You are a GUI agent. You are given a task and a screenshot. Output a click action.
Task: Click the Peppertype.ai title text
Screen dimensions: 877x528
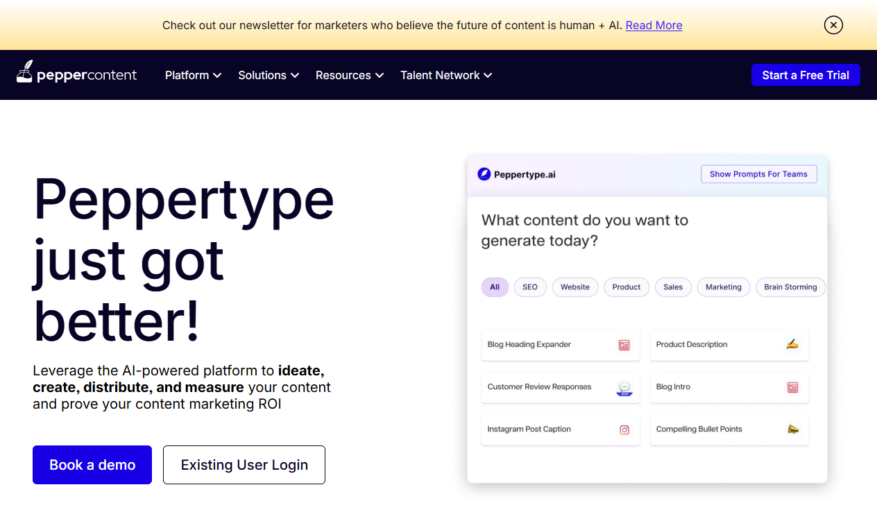click(x=525, y=175)
